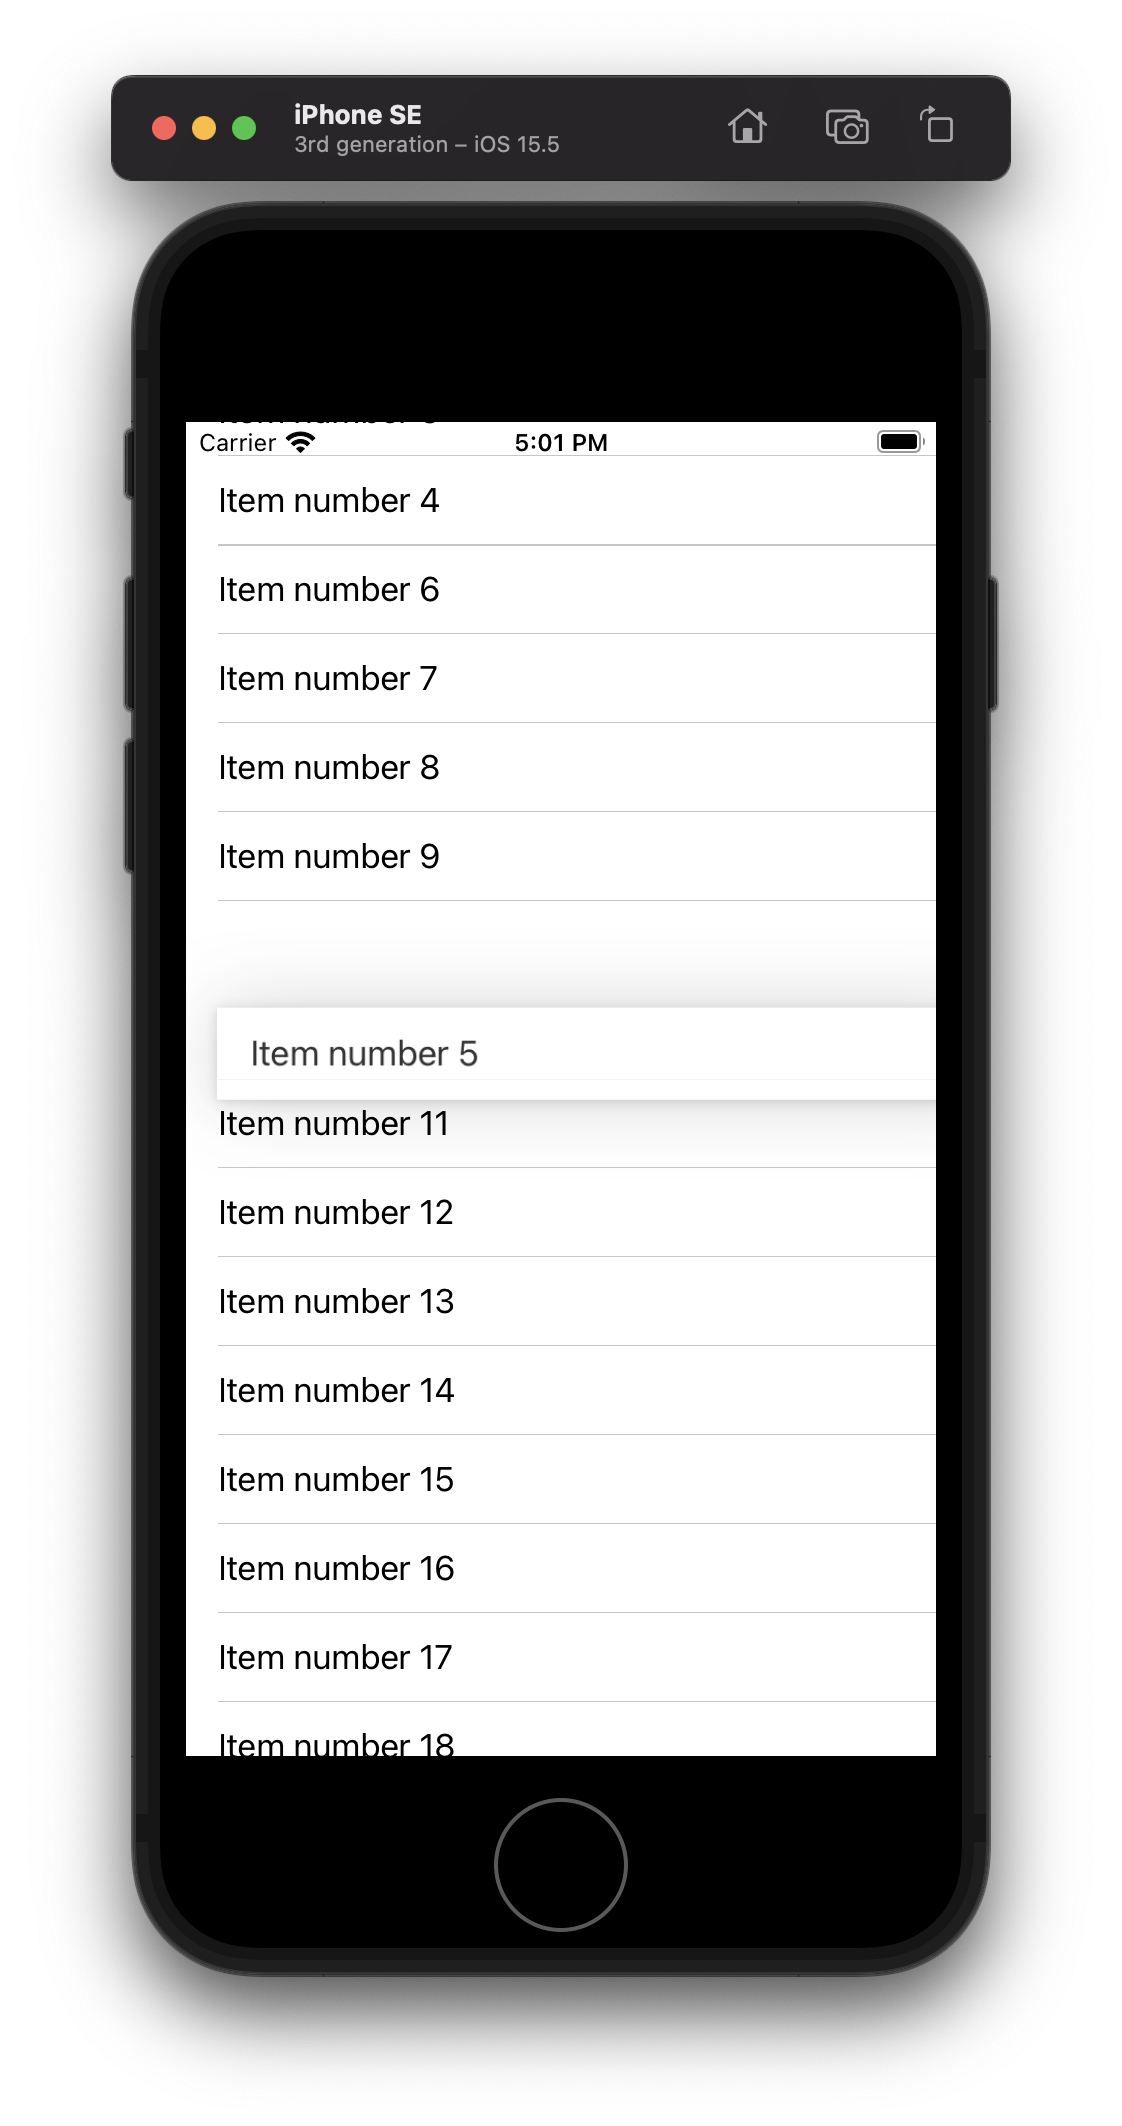This screenshot has width=1122, height=2126.
Task: Click the red close window button
Action: [x=164, y=128]
